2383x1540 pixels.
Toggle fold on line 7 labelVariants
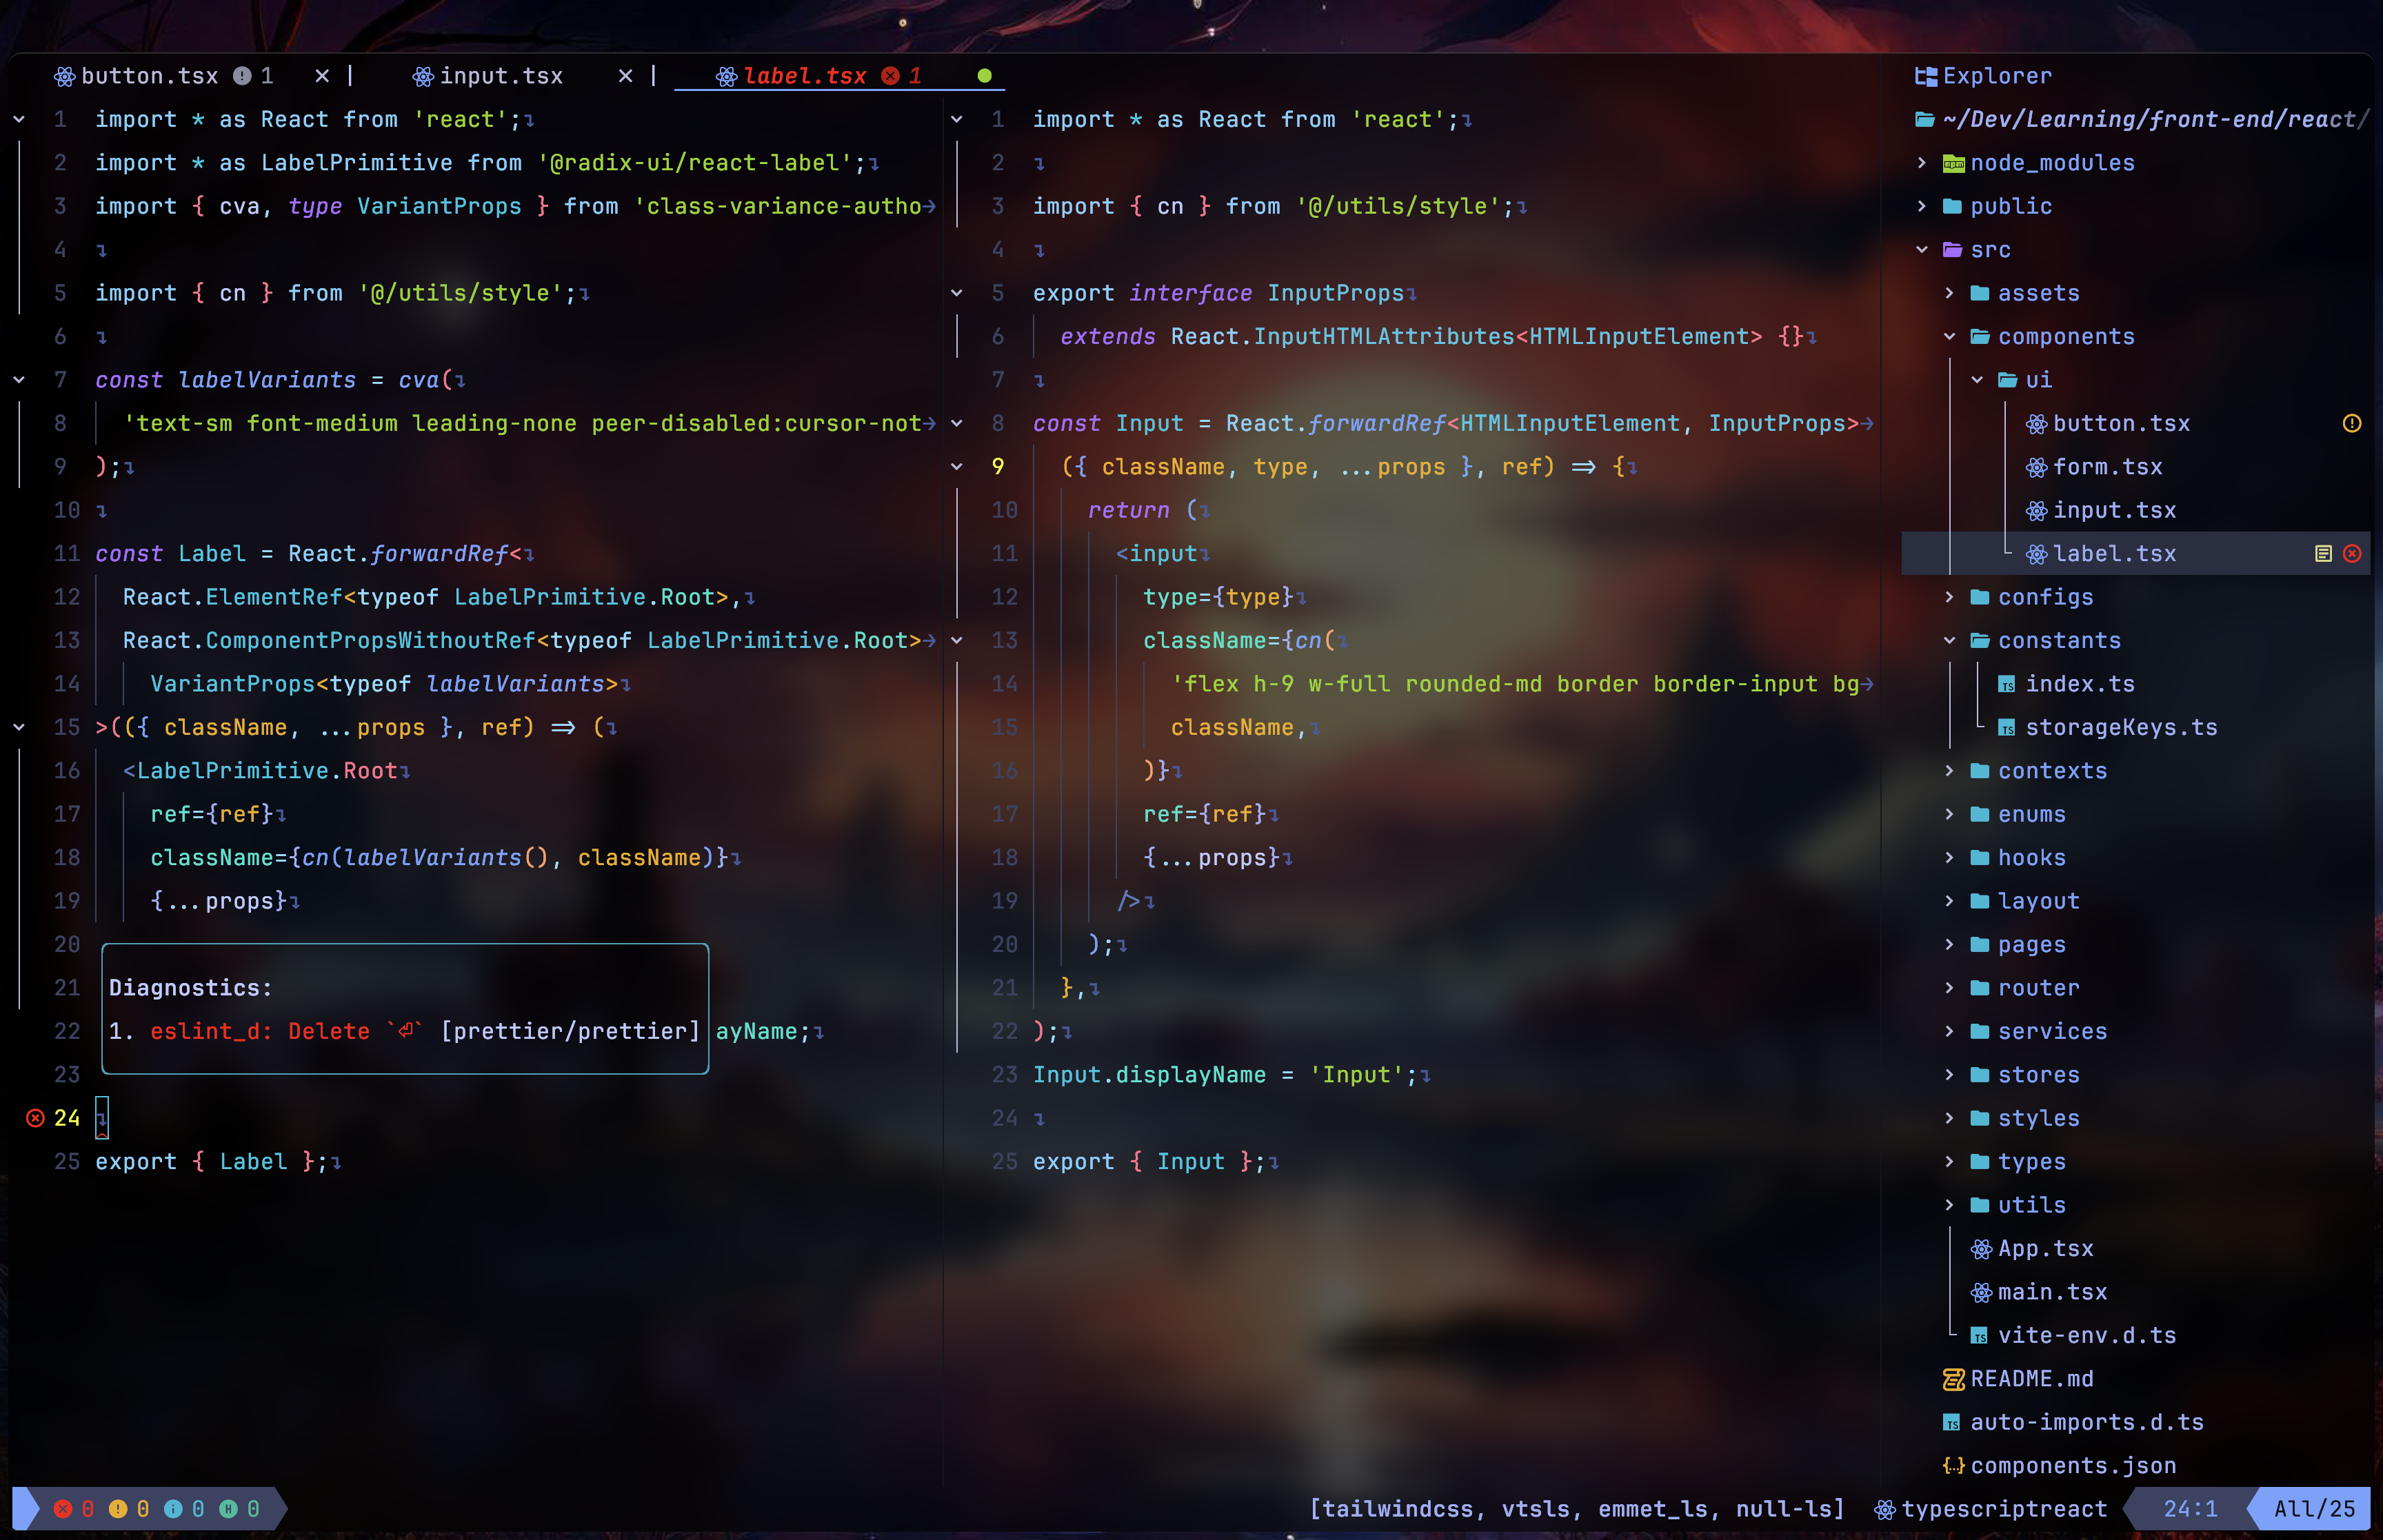[19, 380]
